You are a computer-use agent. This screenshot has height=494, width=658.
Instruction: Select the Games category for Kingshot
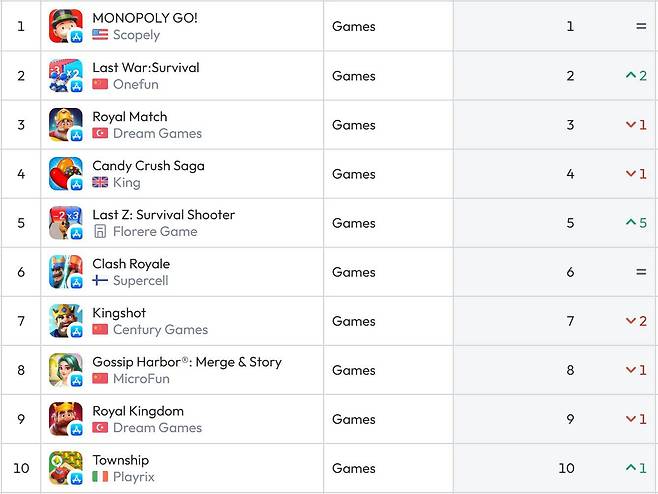coord(354,321)
